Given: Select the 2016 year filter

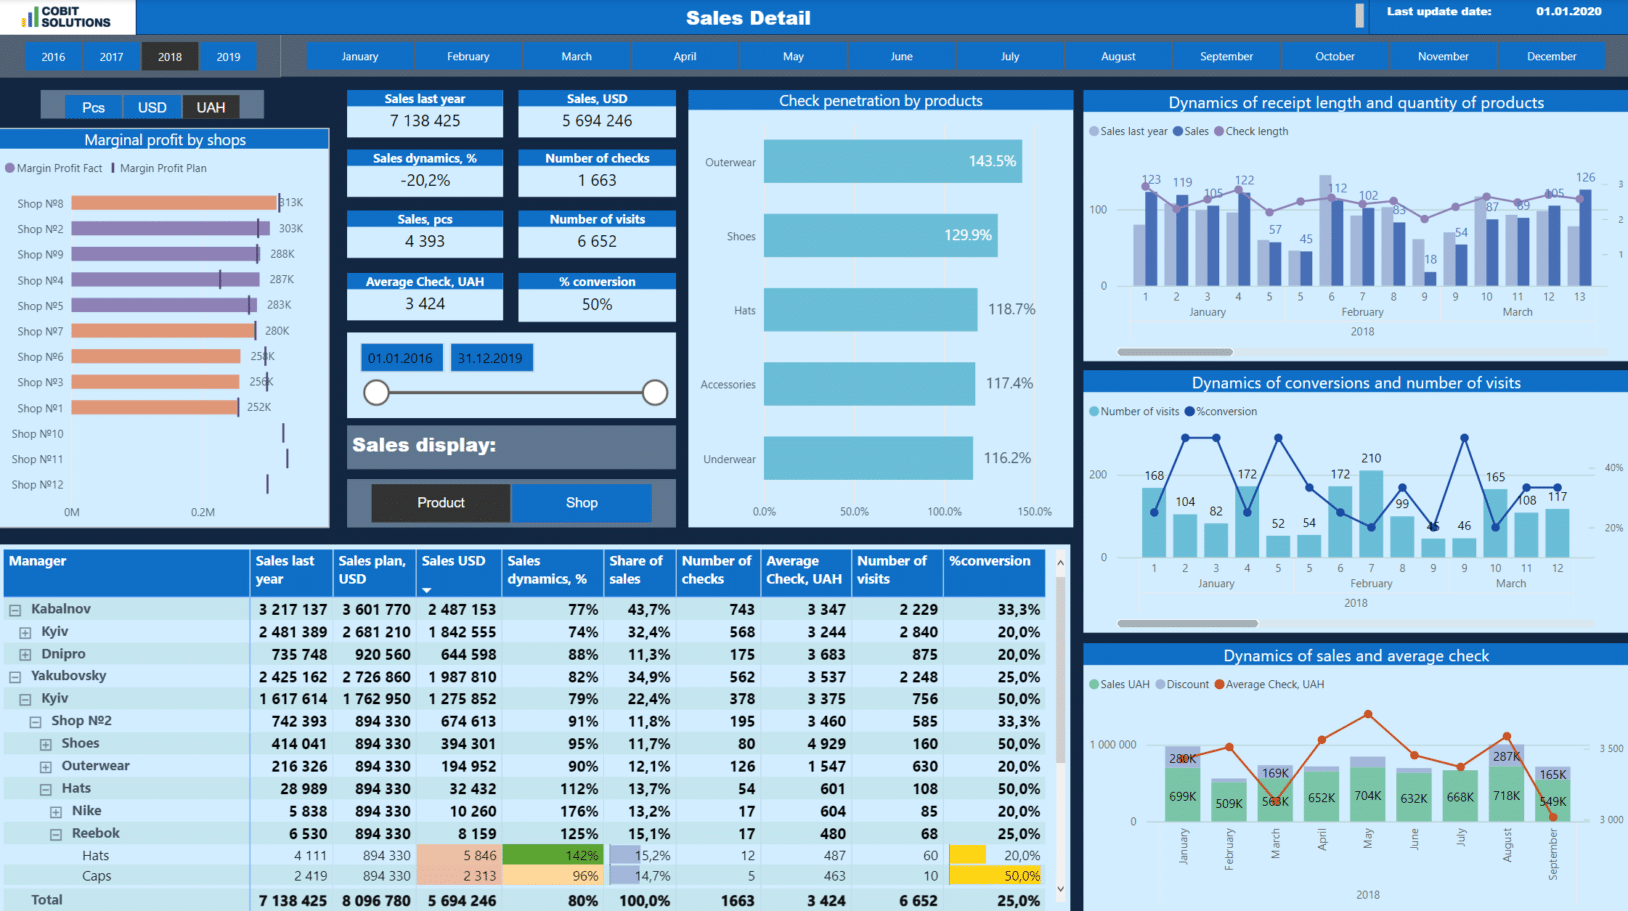Looking at the screenshot, I should click(x=53, y=57).
